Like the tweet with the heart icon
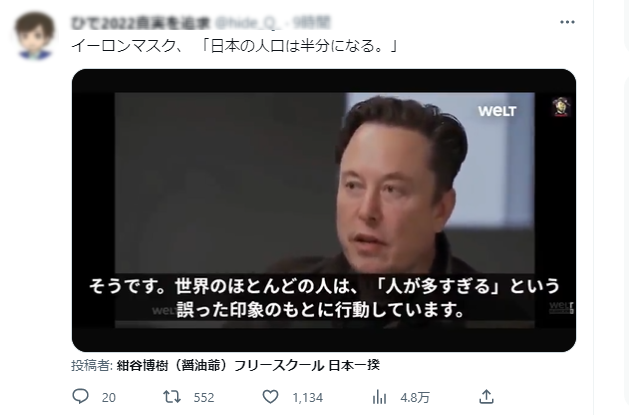 point(270,397)
